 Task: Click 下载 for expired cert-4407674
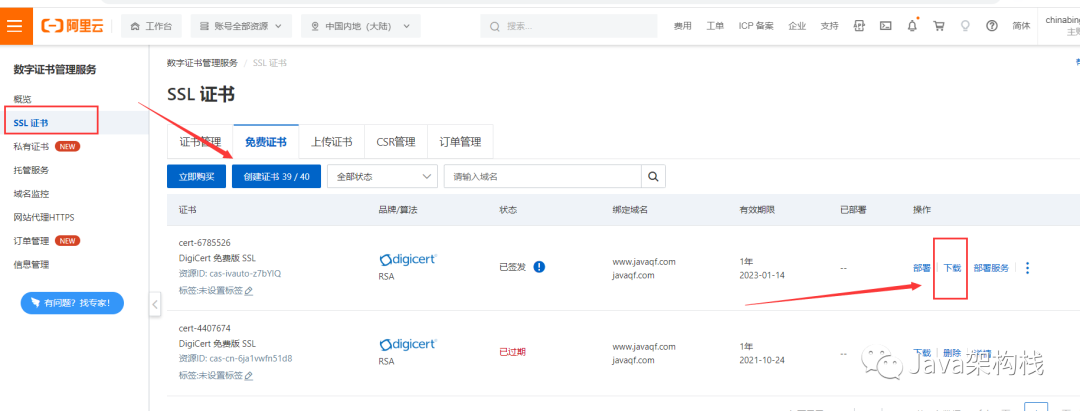click(x=922, y=352)
